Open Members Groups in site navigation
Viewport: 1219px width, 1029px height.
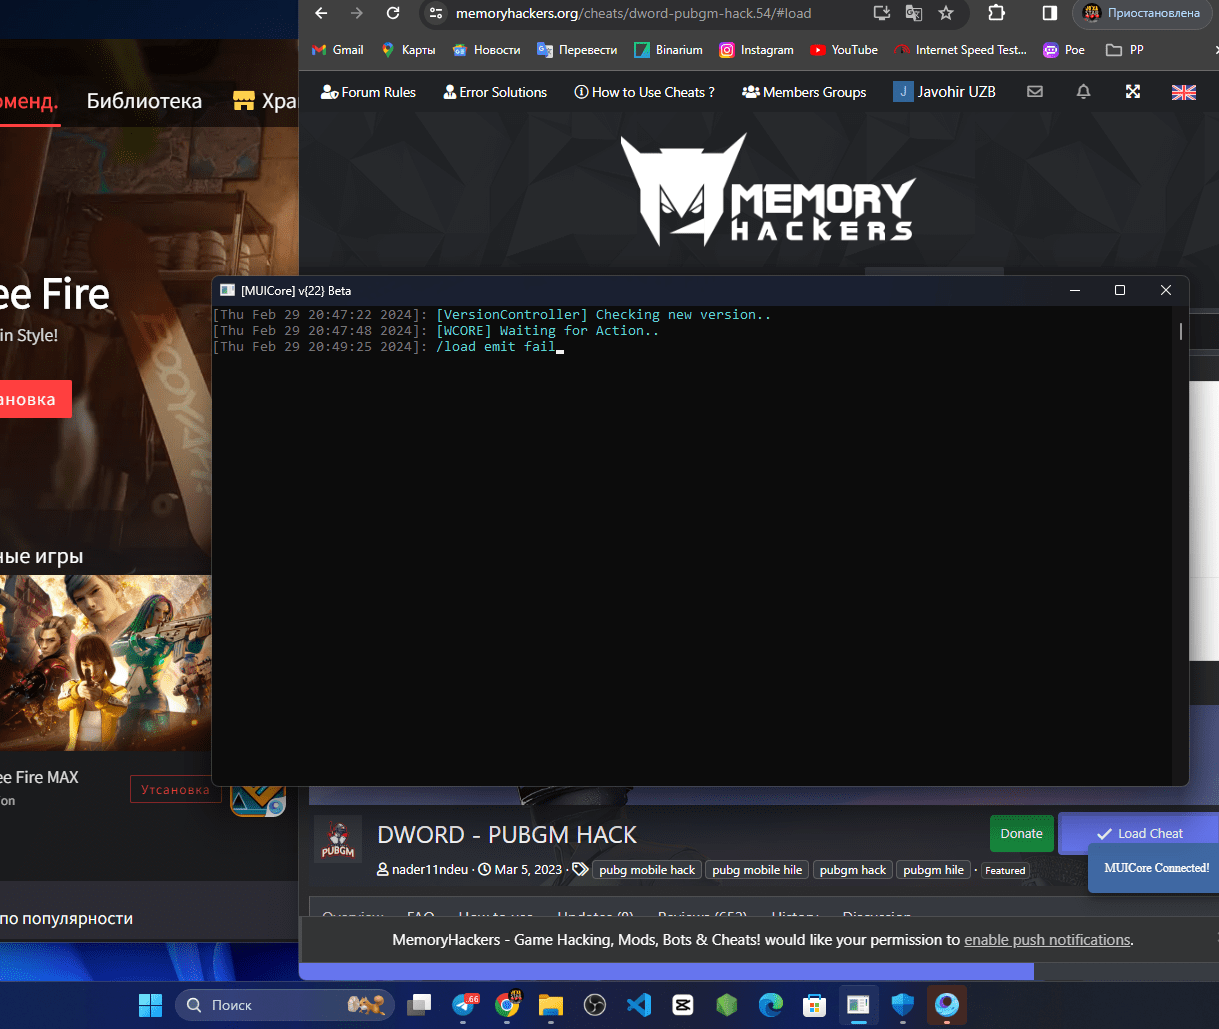pyautogui.click(x=805, y=92)
